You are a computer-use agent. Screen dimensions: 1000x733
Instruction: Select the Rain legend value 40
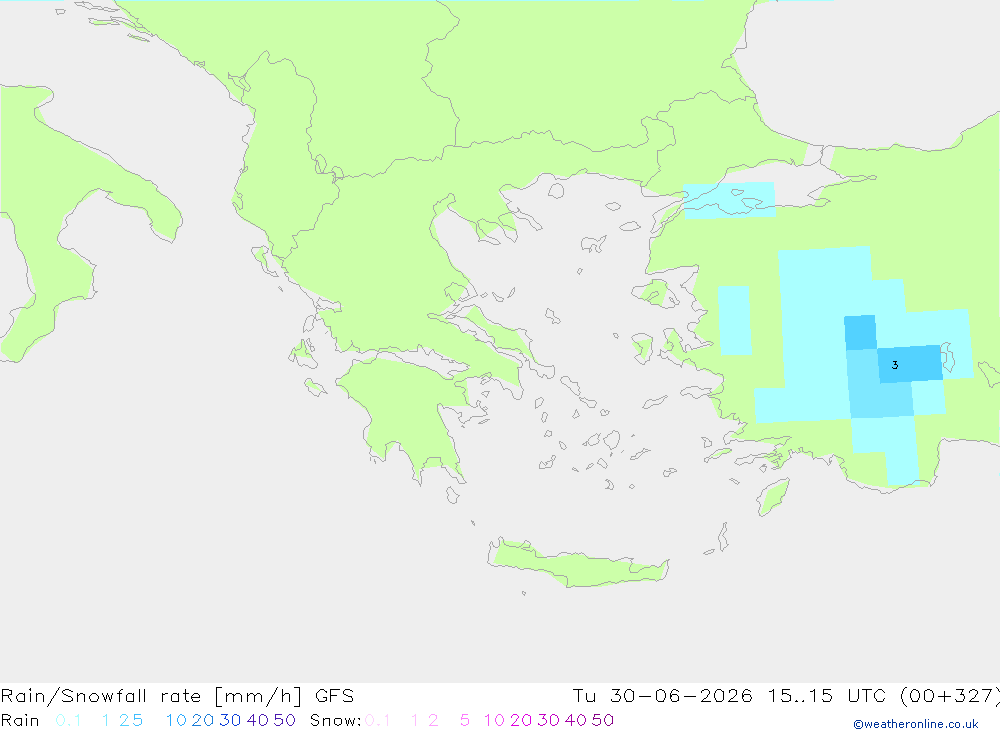click(x=258, y=720)
